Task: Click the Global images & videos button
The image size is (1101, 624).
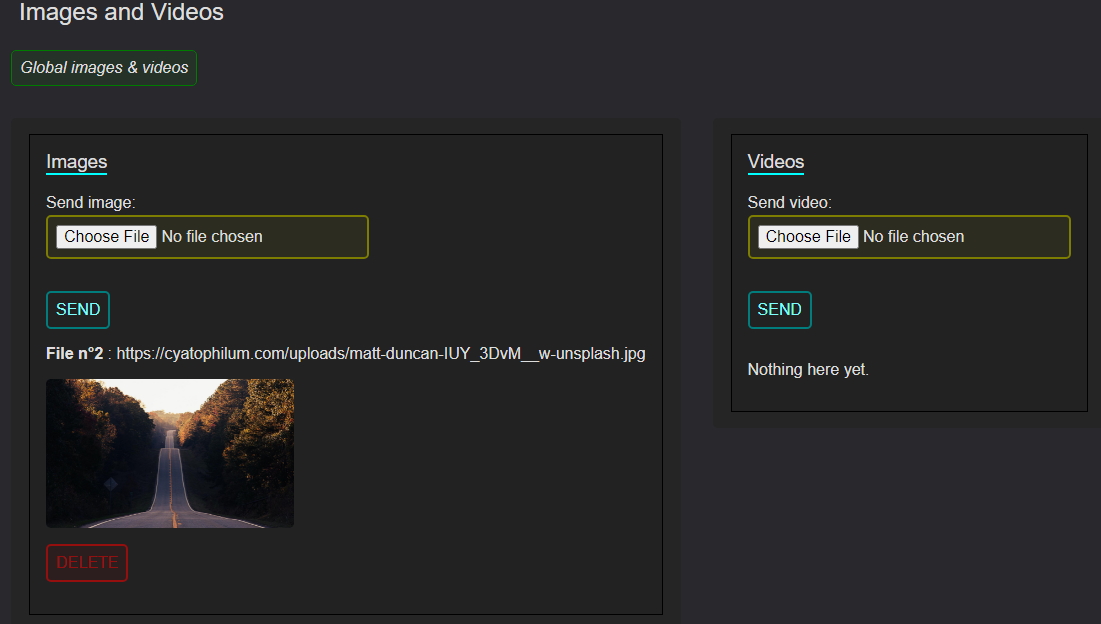Action: (x=104, y=68)
